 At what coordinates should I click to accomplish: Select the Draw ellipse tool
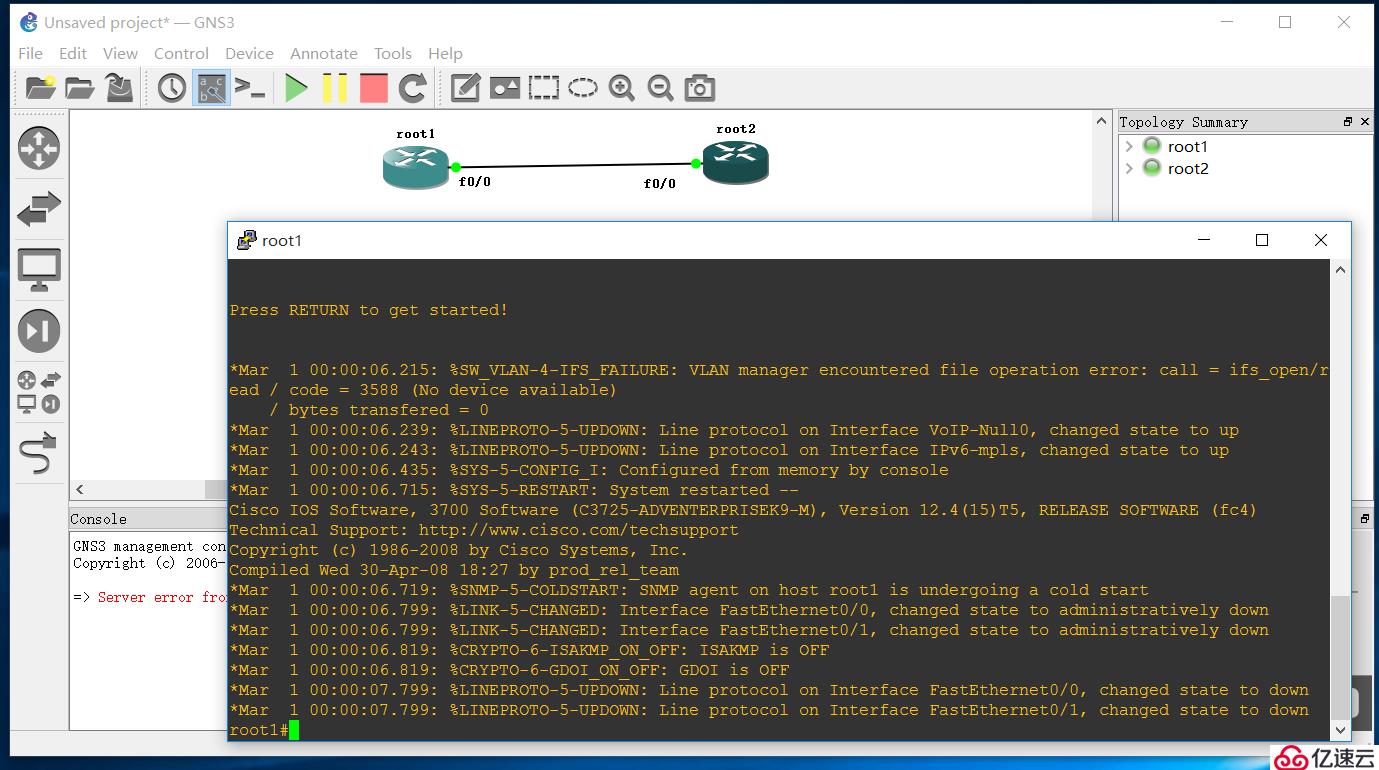(583, 88)
